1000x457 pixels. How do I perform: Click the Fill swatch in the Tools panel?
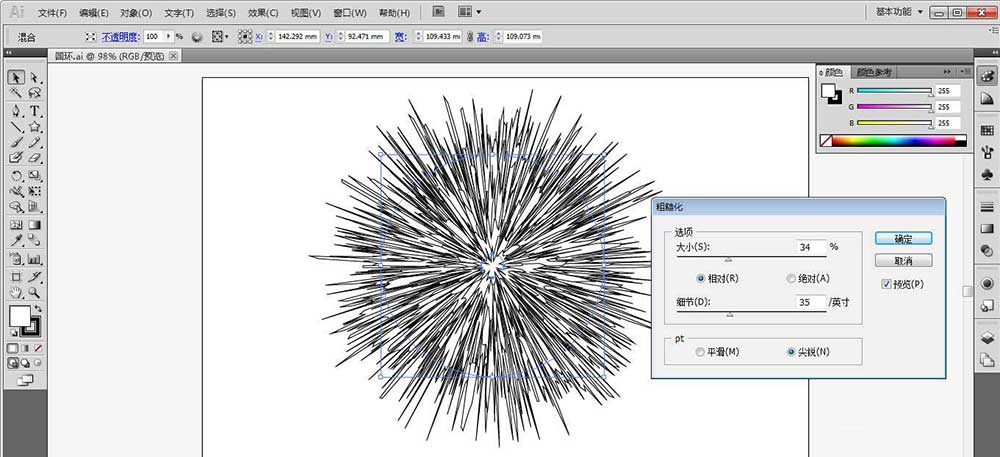click(20, 316)
